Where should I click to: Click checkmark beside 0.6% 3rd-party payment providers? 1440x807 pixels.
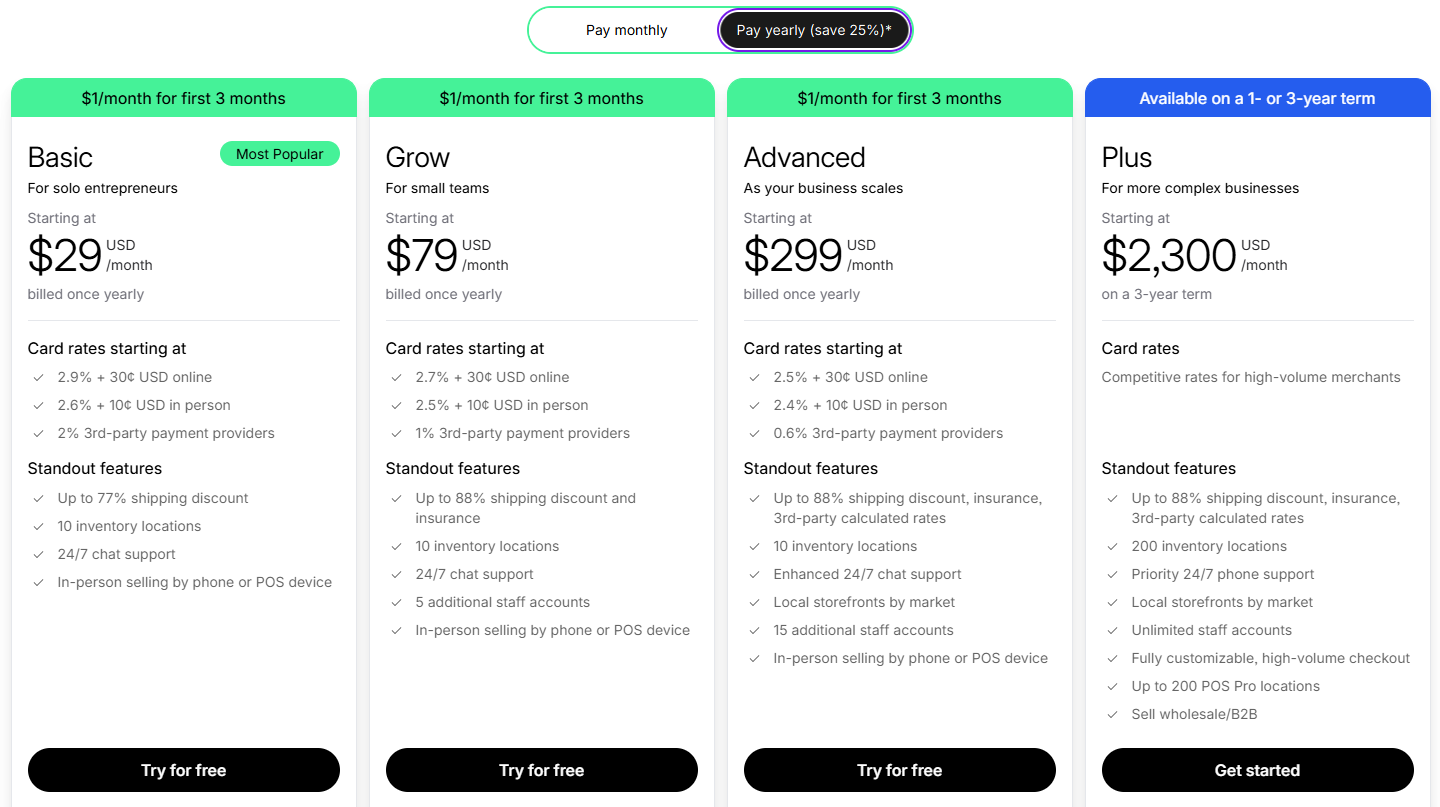coord(755,433)
